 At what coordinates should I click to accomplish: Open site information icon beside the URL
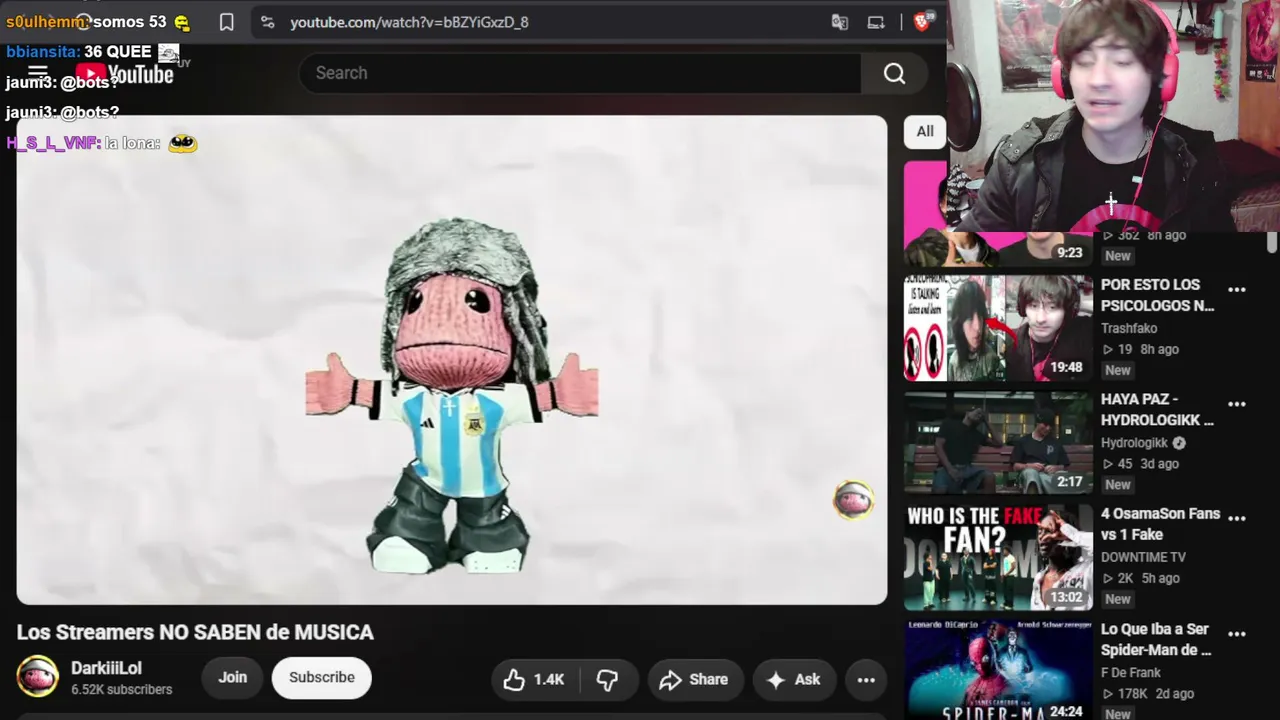267,22
